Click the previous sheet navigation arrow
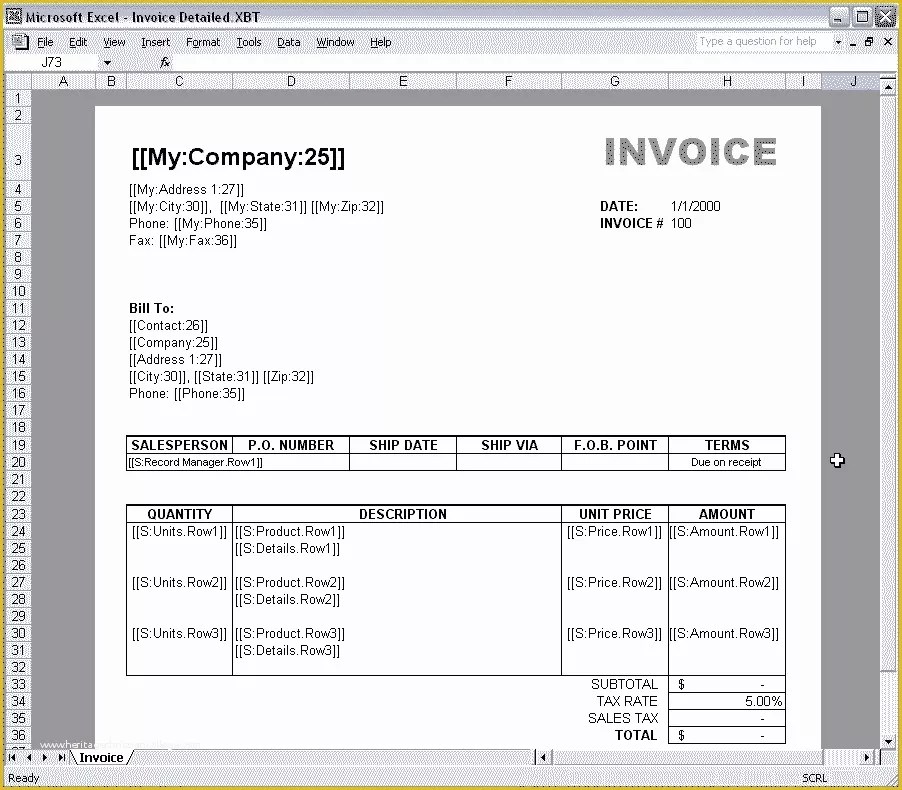902x790 pixels. [31, 757]
